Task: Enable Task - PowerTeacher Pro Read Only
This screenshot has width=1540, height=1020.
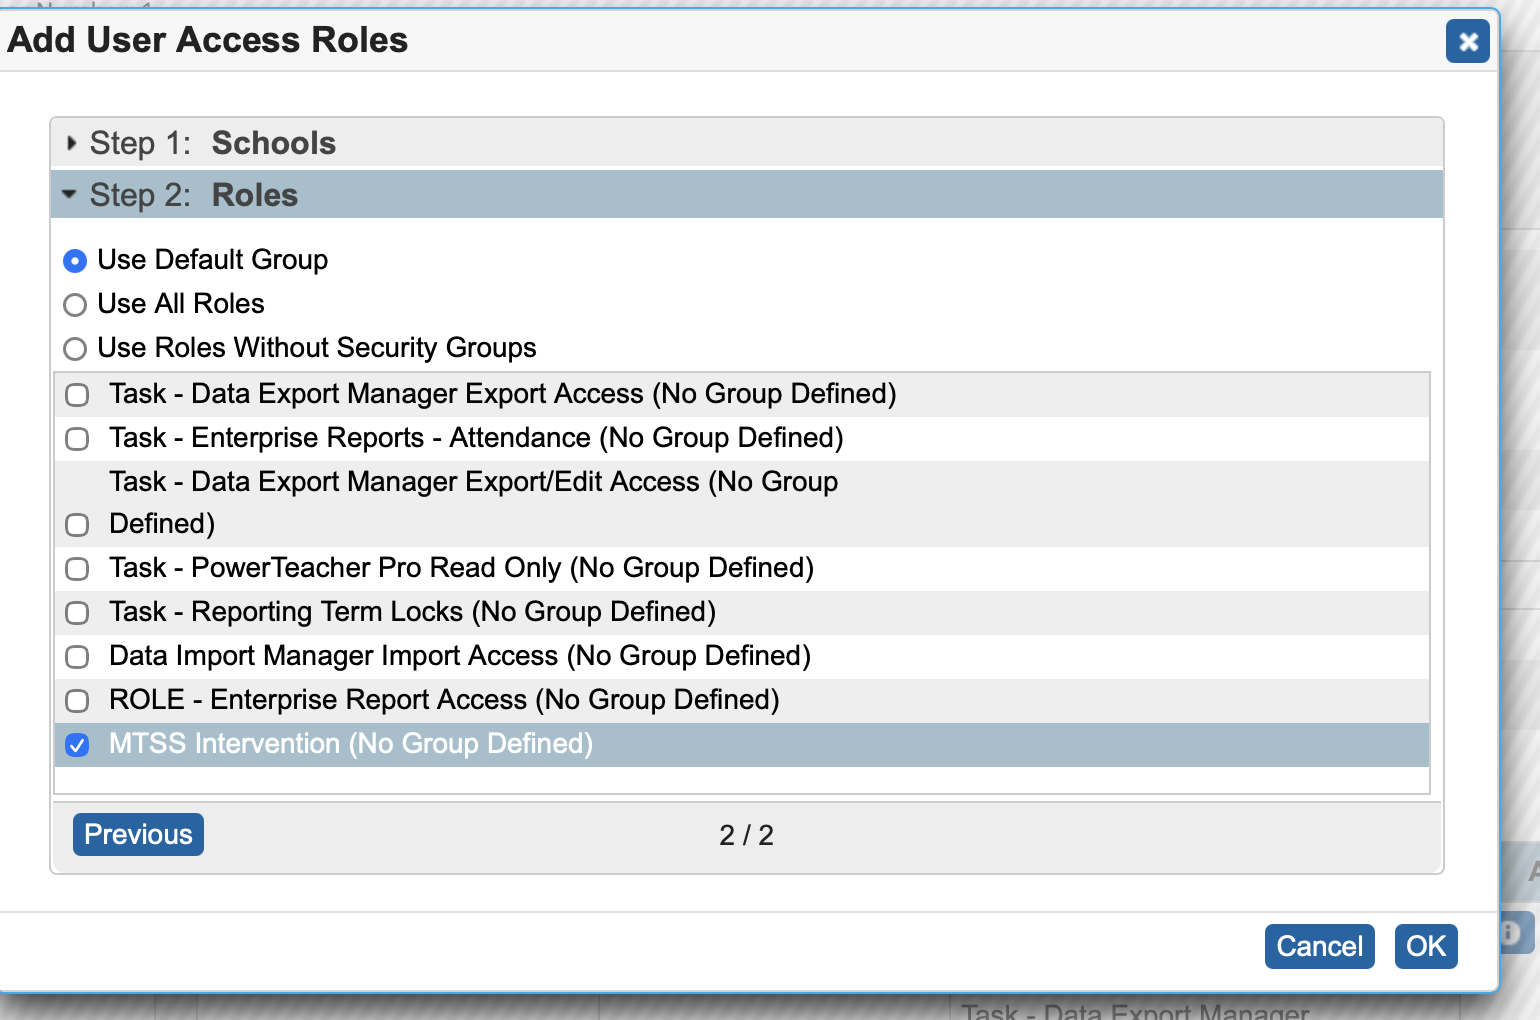Action: 77,569
